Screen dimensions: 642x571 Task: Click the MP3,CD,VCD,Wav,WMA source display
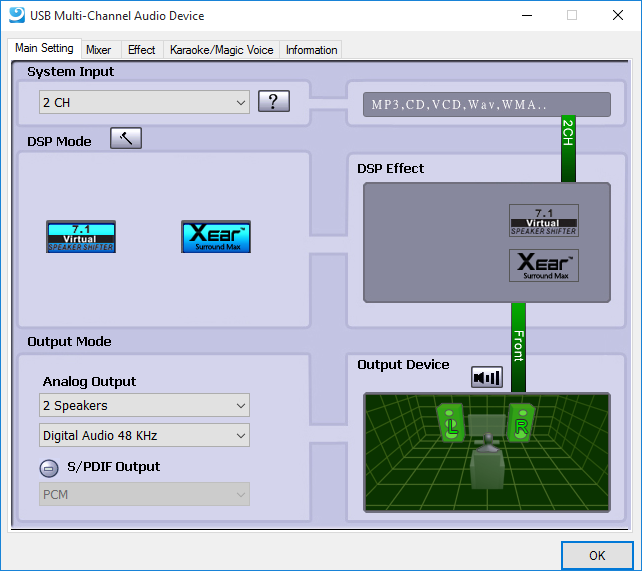click(x=478, y=105)
